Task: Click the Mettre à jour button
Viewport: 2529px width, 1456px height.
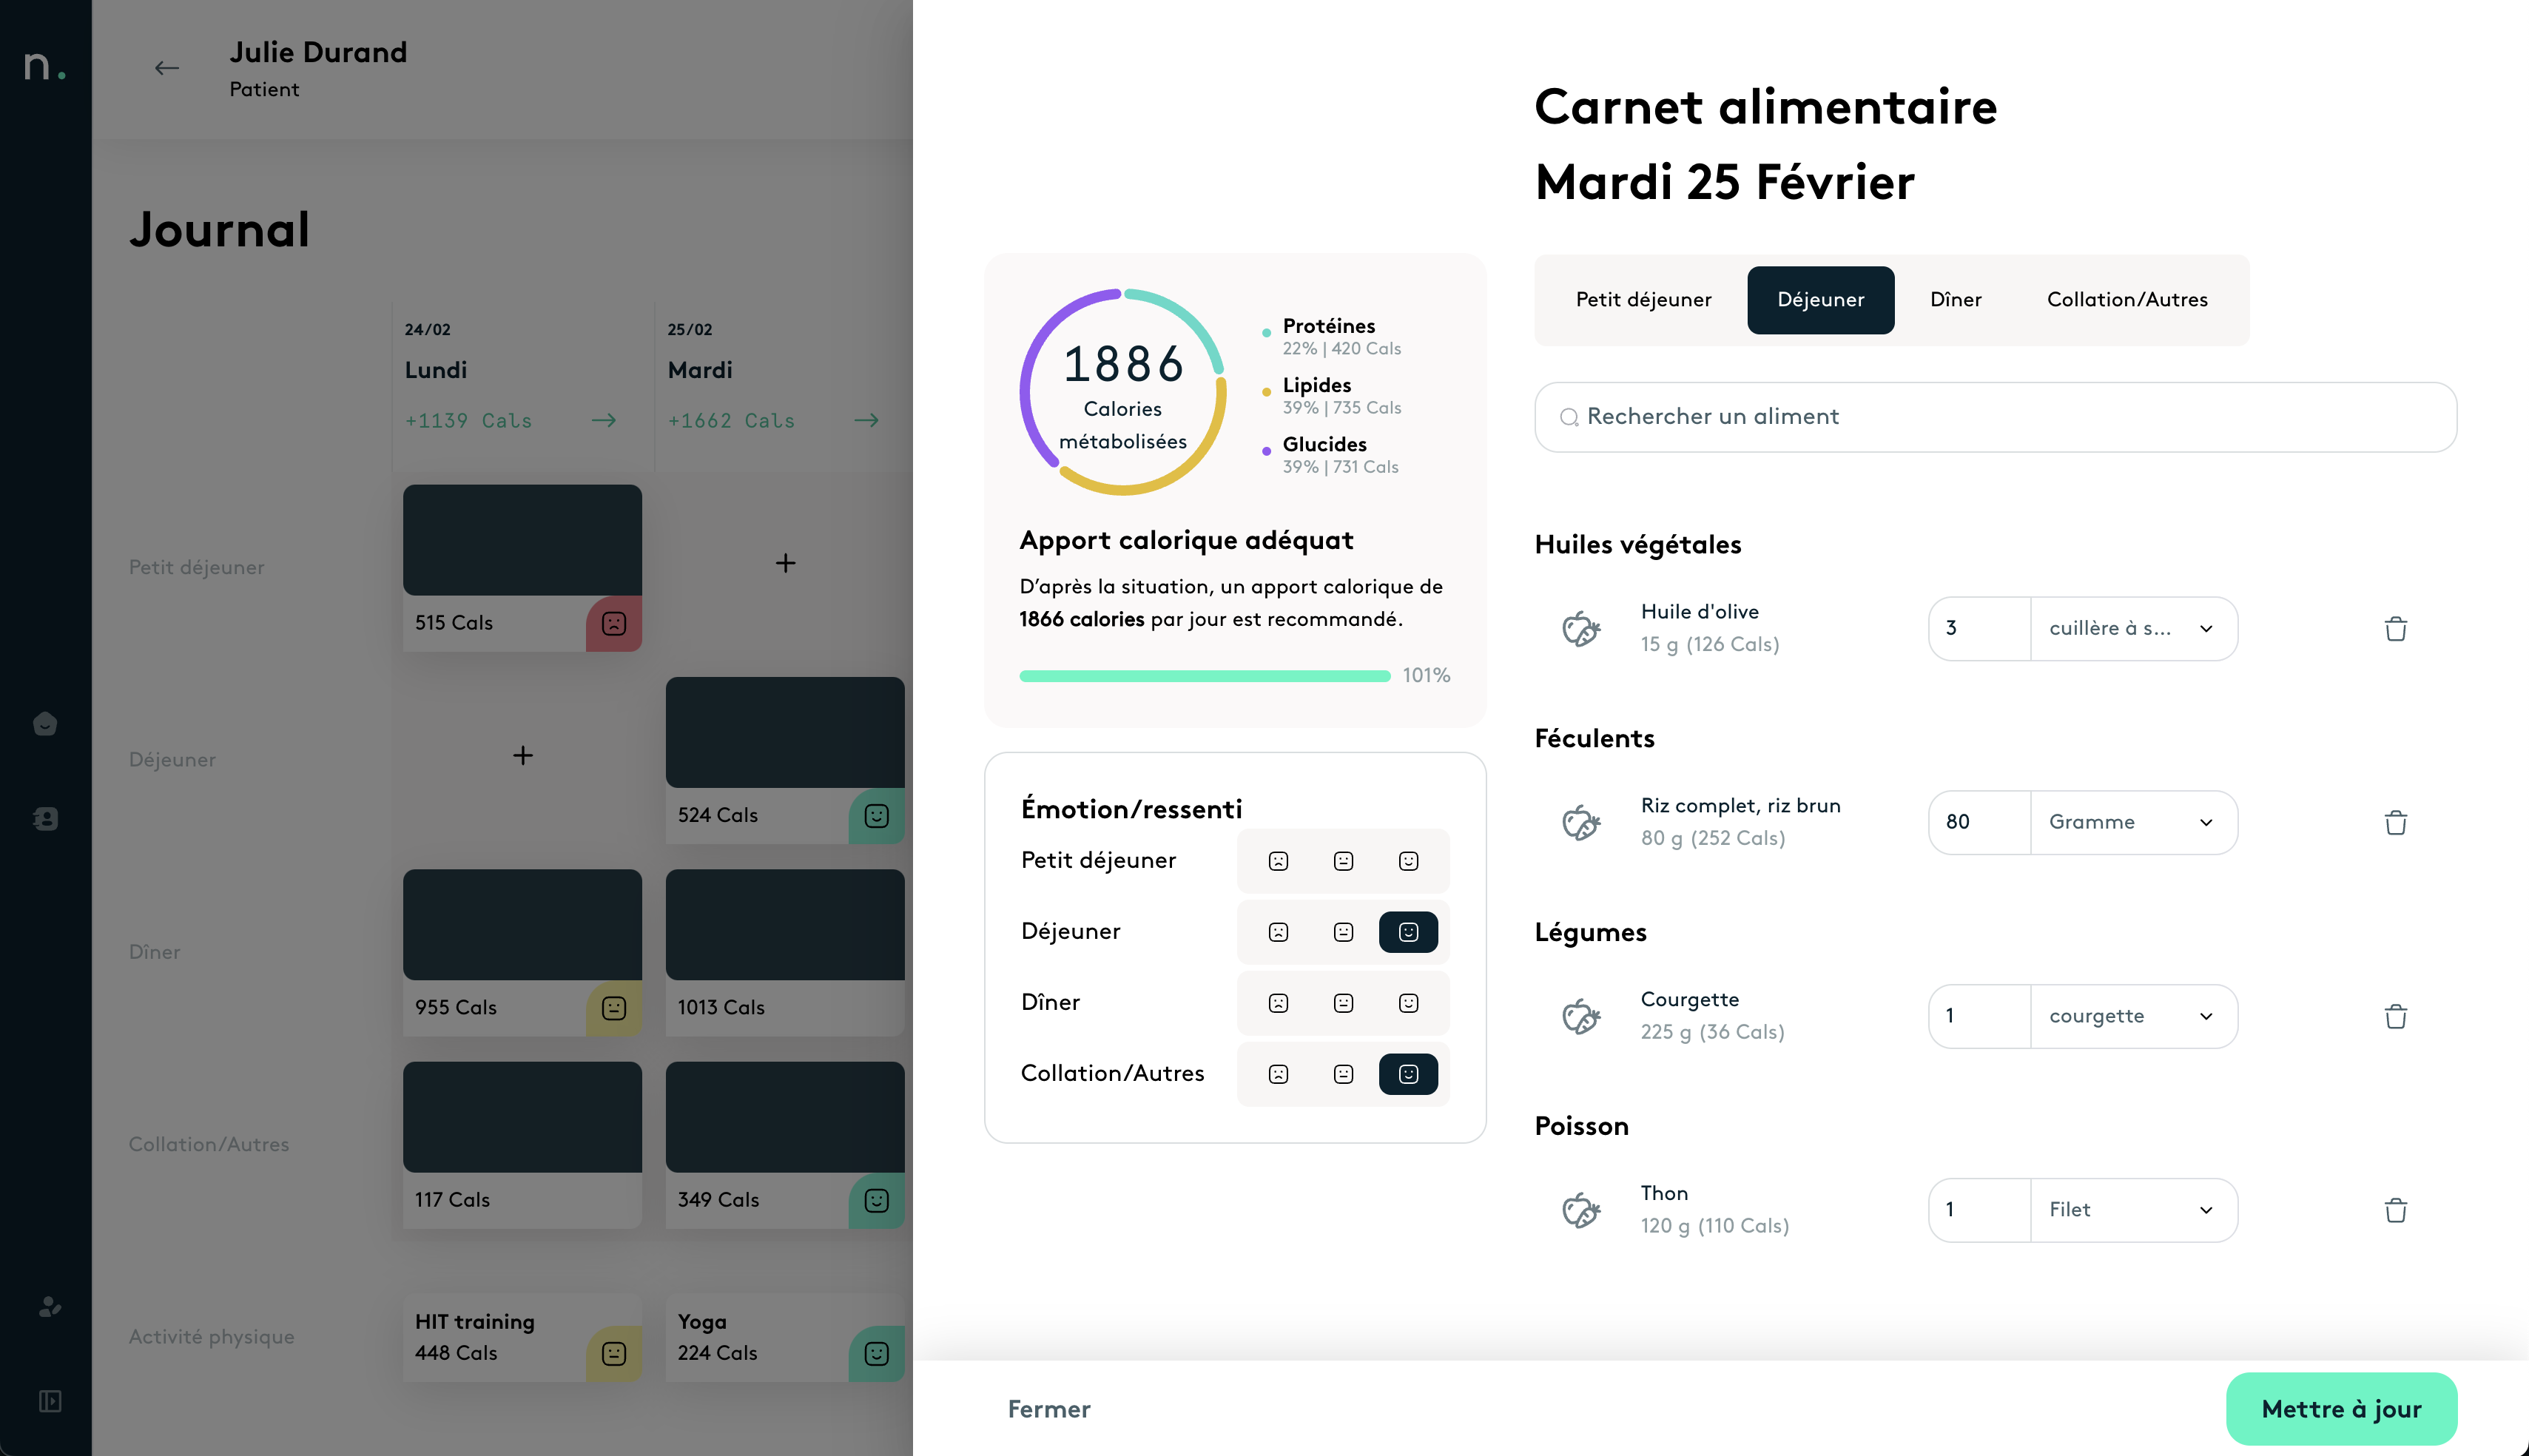Action: click(x=2341, y=1409)
